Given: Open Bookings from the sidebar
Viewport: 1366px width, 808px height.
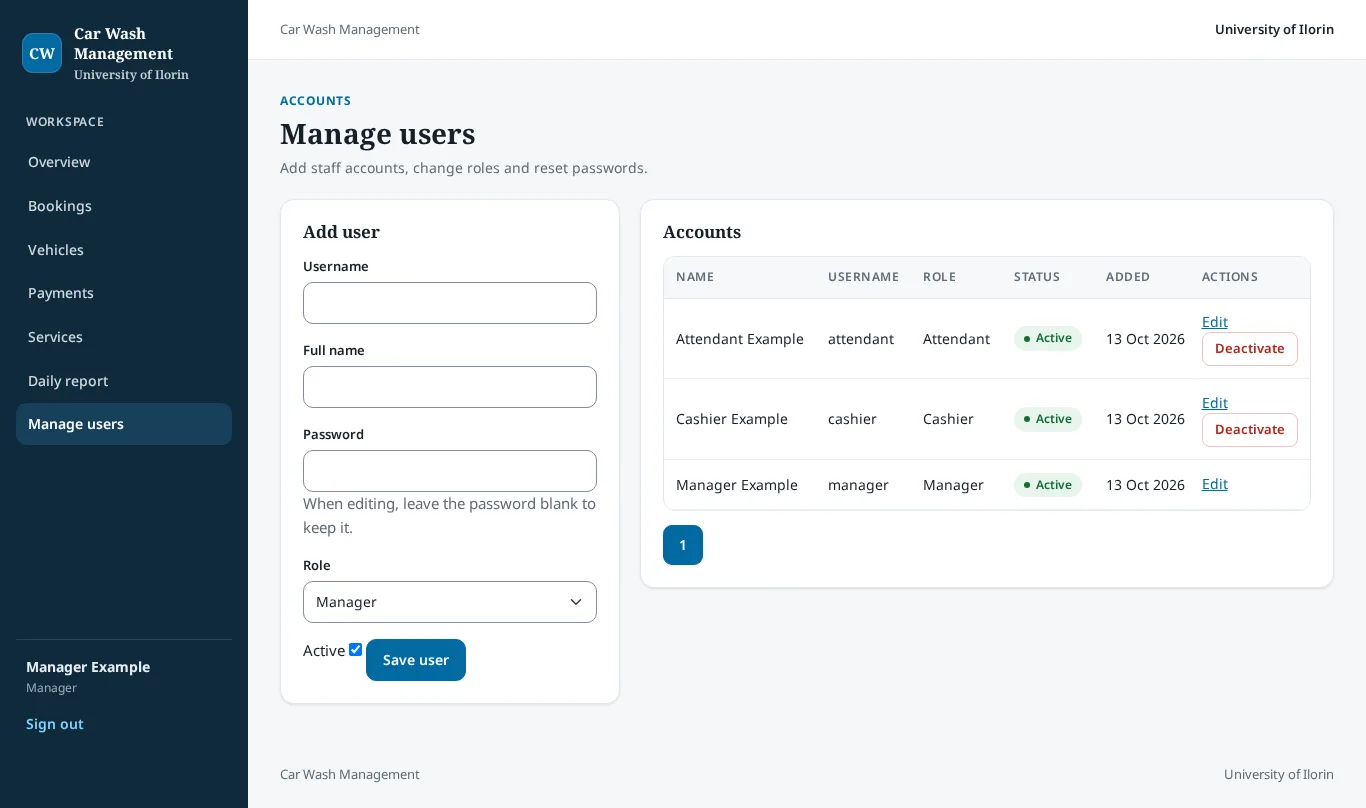Looking at the screenshot, I should coord(124,206).
